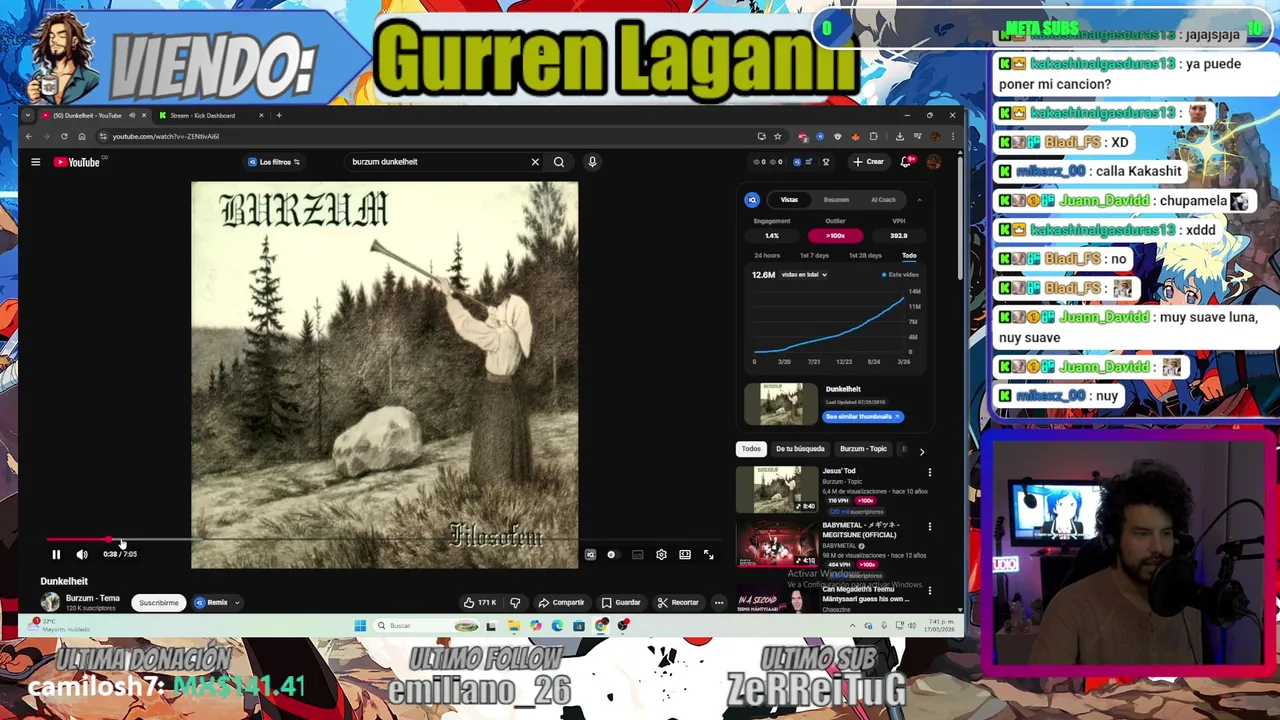Open the Jesus' Tod video thumbnail
This screenshot has width=1280, height=720.
tap(777, 489)
